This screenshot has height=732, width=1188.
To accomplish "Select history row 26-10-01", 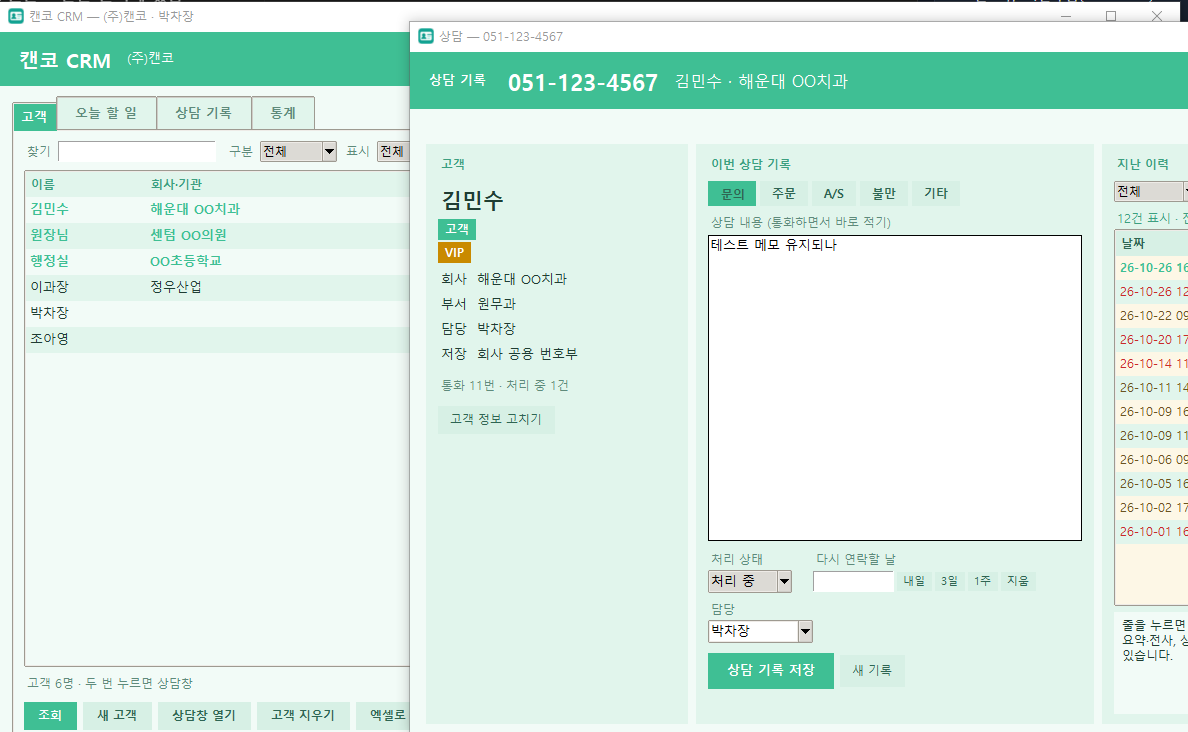I will coord(1152,532).
